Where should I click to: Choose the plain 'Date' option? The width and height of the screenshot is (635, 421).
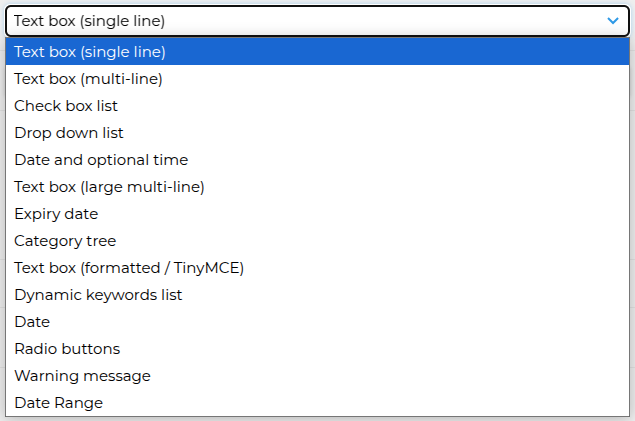(x=32, y=322)
